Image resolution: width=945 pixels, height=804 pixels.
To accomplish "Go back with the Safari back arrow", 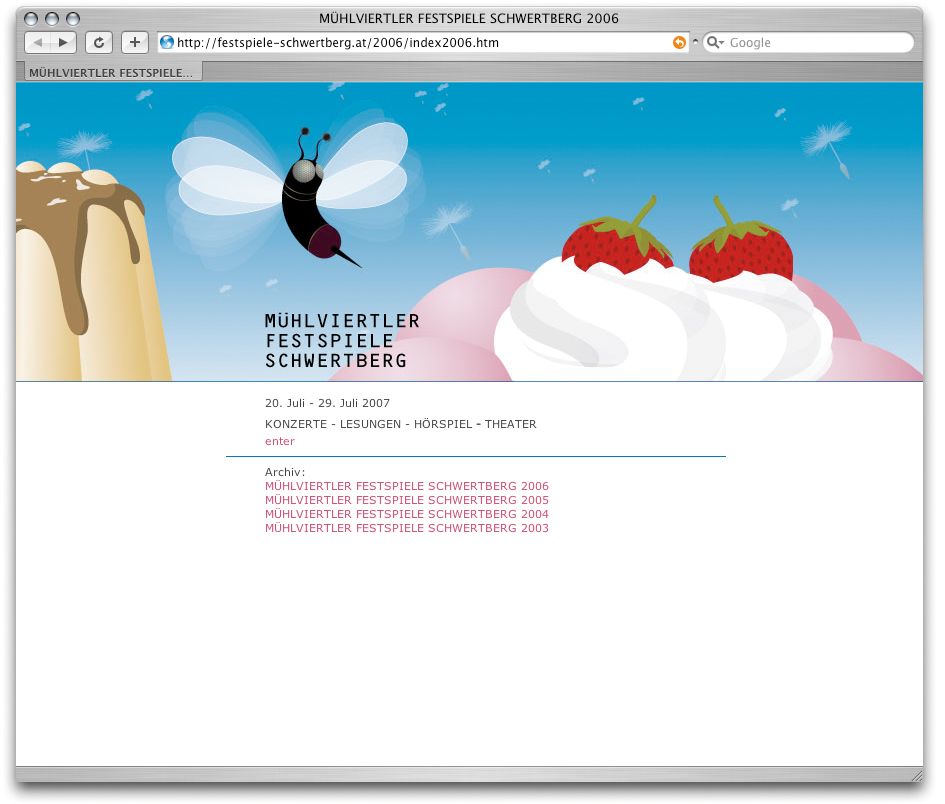I will [37, 43].
